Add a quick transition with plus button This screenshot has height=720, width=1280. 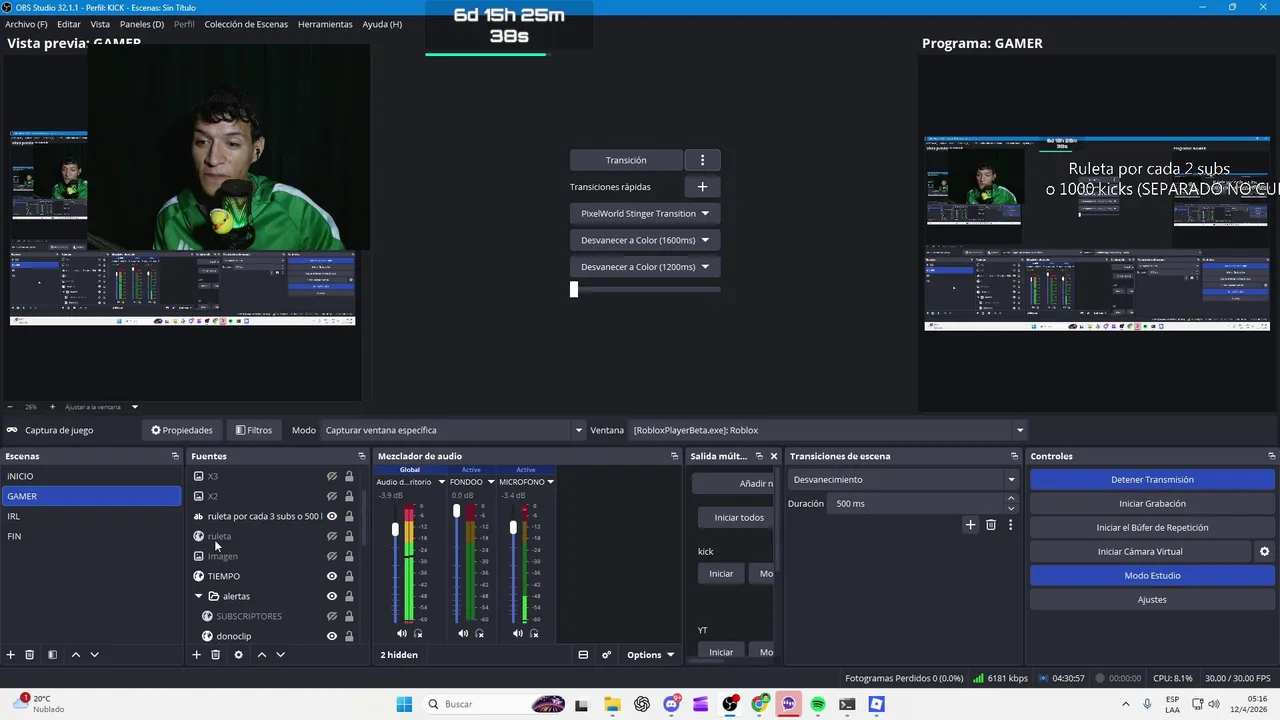pyautogui.click(x=702, y=187)
